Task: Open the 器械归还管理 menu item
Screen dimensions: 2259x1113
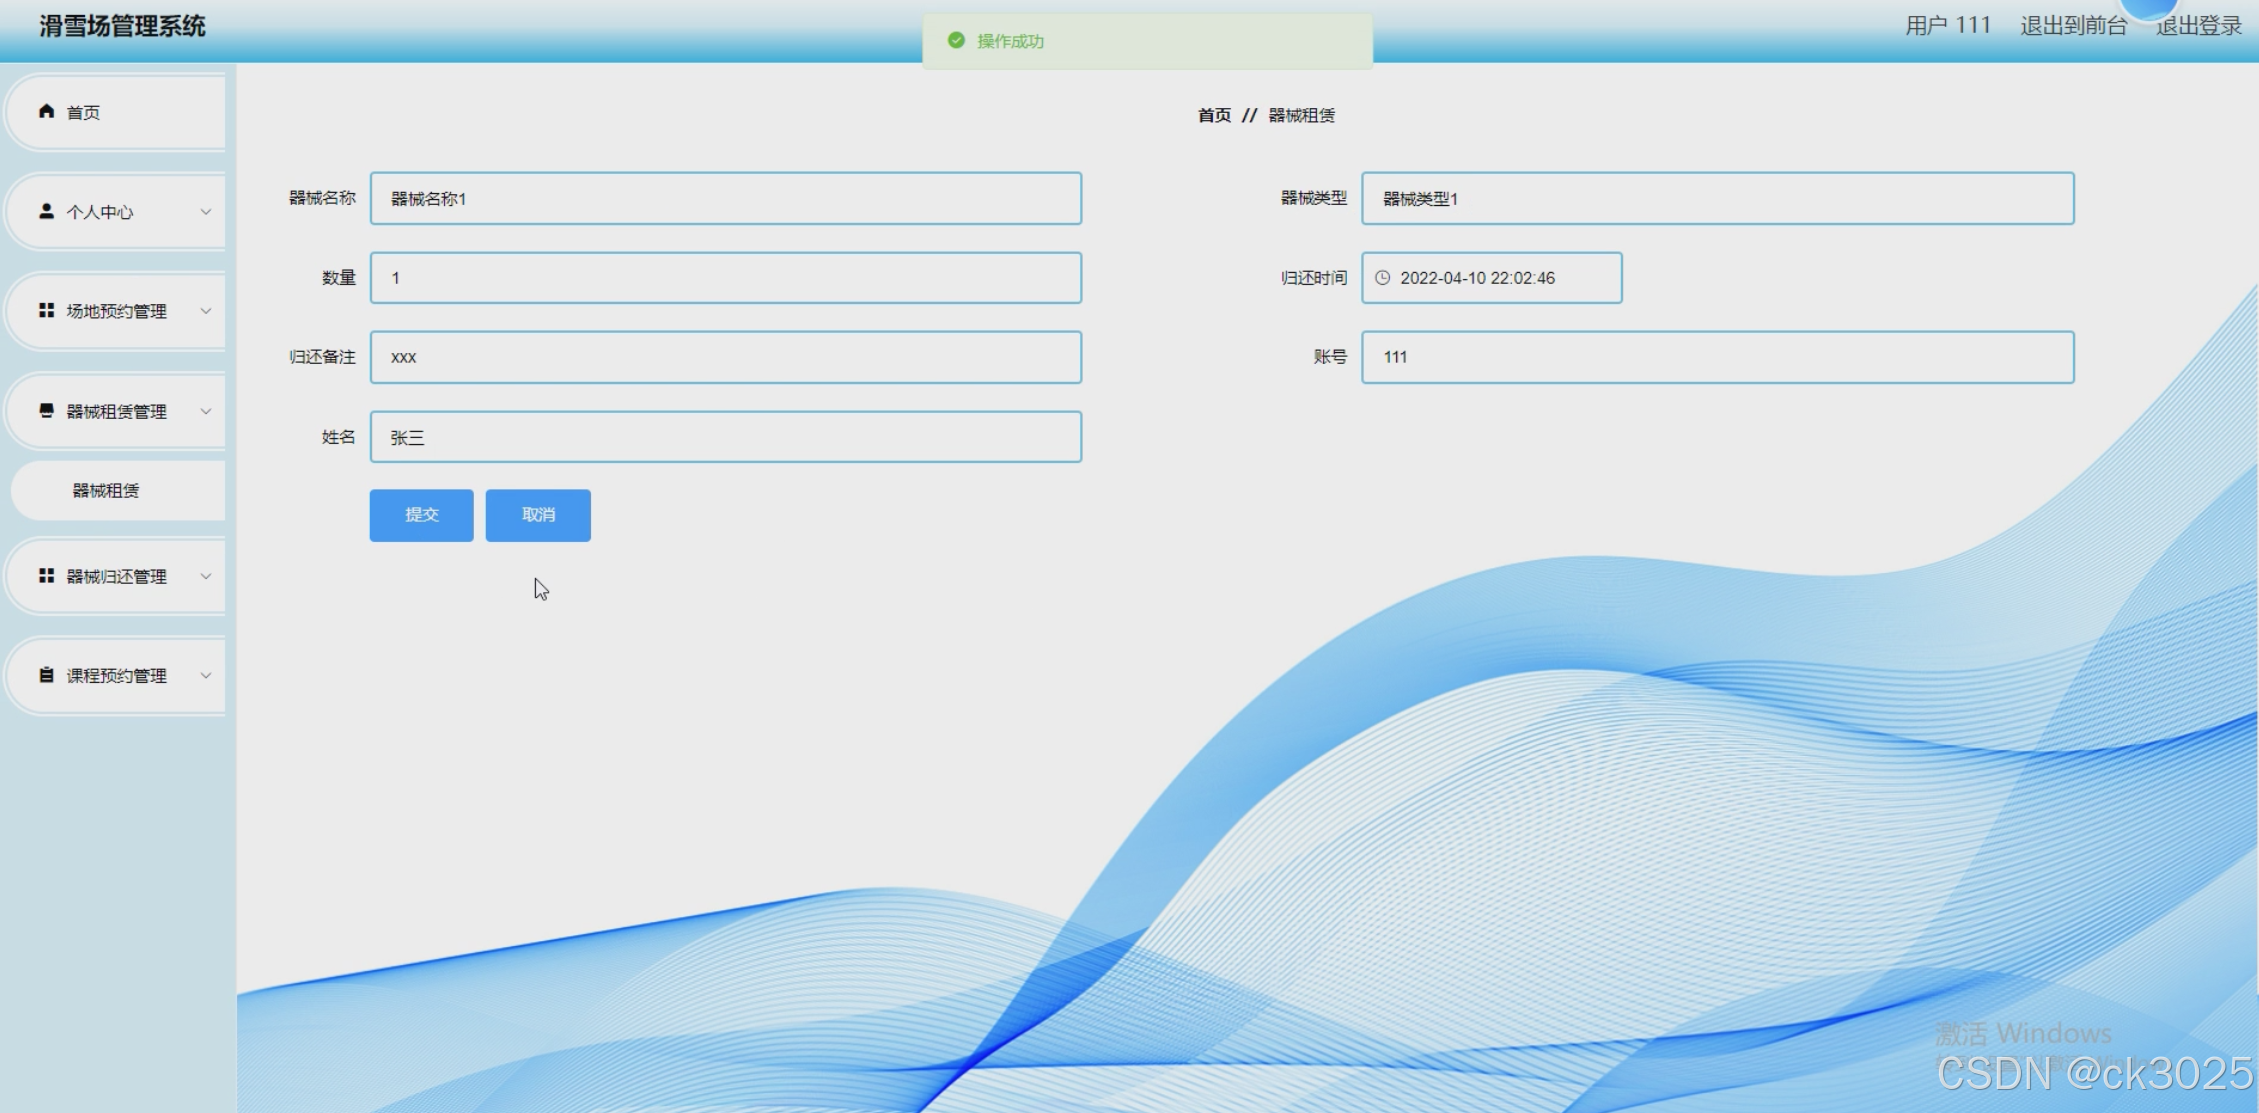Action: click(x=116, y=576)
